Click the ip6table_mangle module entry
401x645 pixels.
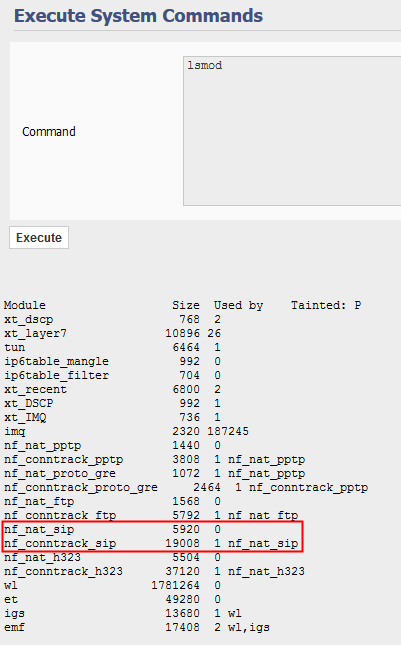tap(56, 361)
